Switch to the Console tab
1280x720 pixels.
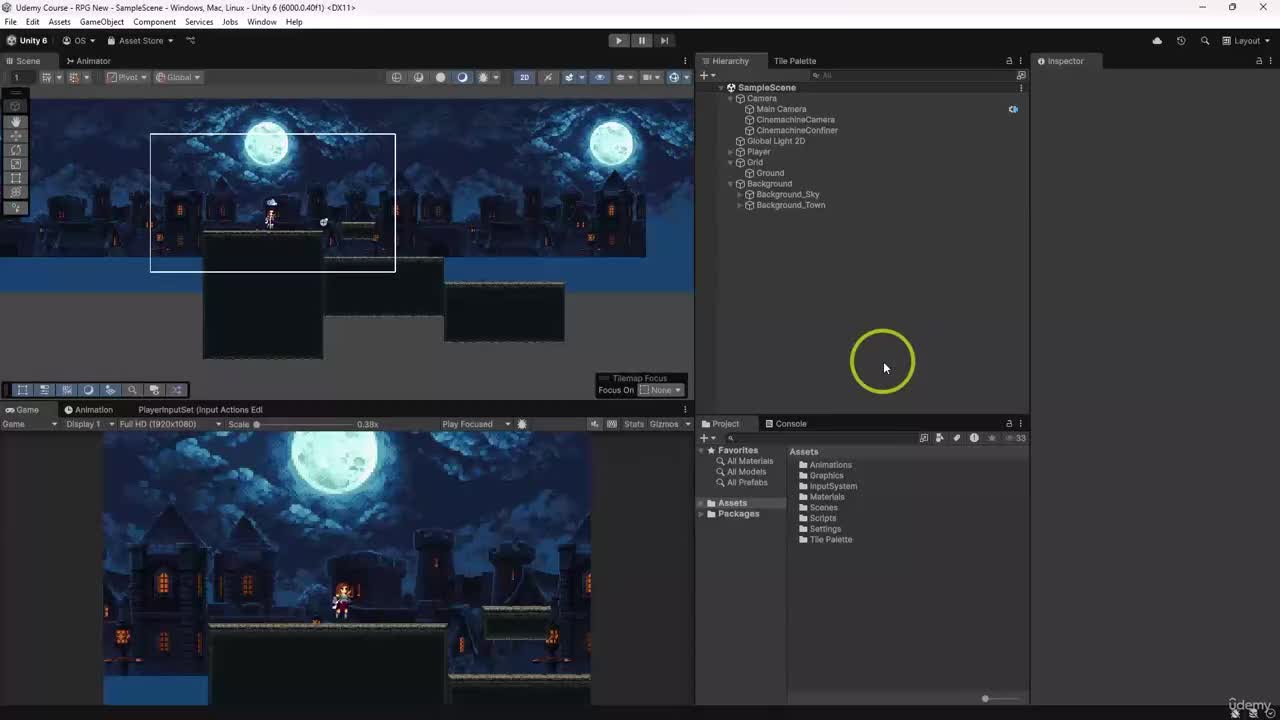pyautogui.click(x=785, y=424)
